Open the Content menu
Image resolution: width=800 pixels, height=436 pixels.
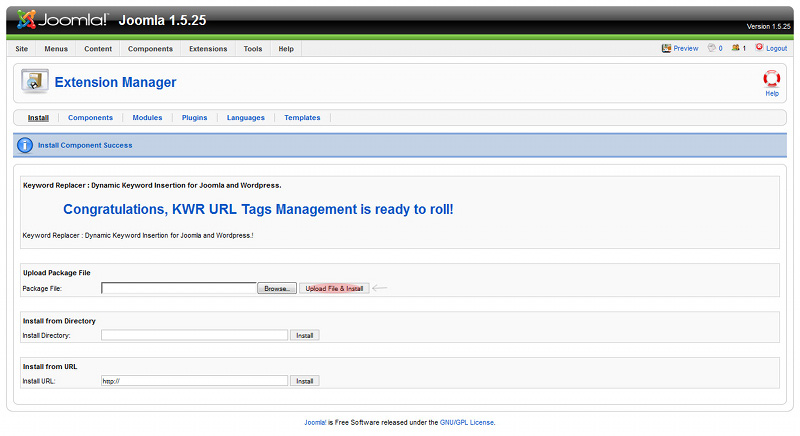click(98, 49)
